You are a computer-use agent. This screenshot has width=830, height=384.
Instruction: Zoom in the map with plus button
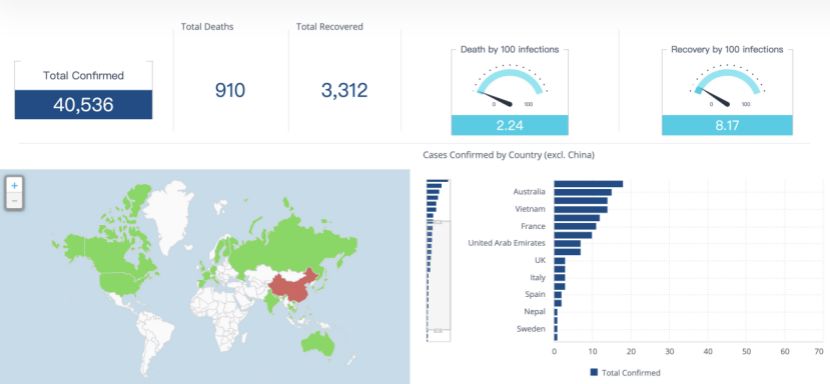14,185
